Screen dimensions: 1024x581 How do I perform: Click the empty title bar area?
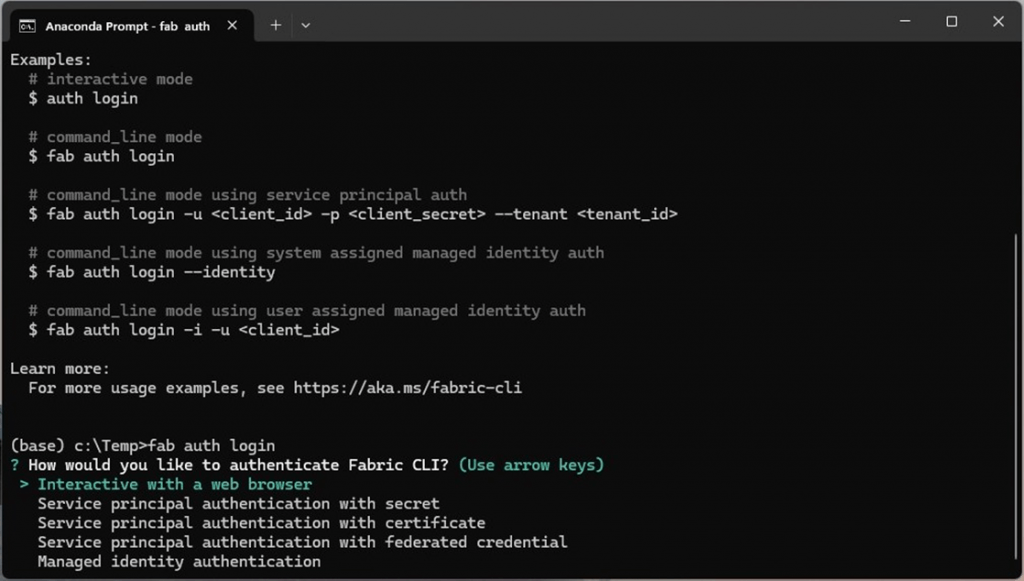click(600, 22)
